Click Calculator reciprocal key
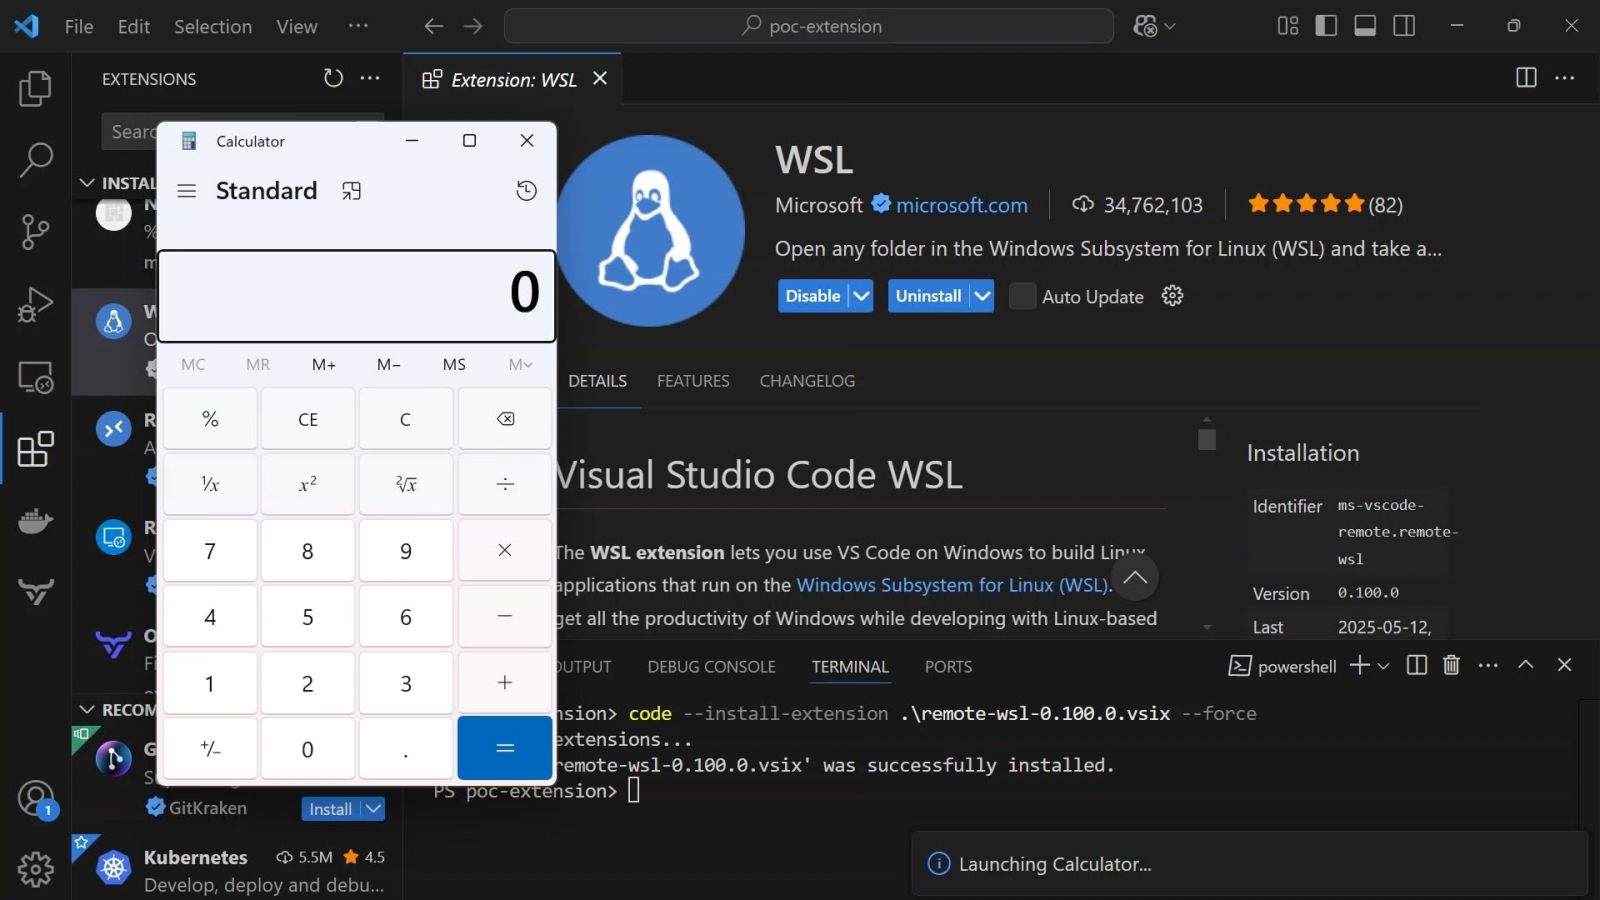The image size is (1600, 900). (210, 484)
